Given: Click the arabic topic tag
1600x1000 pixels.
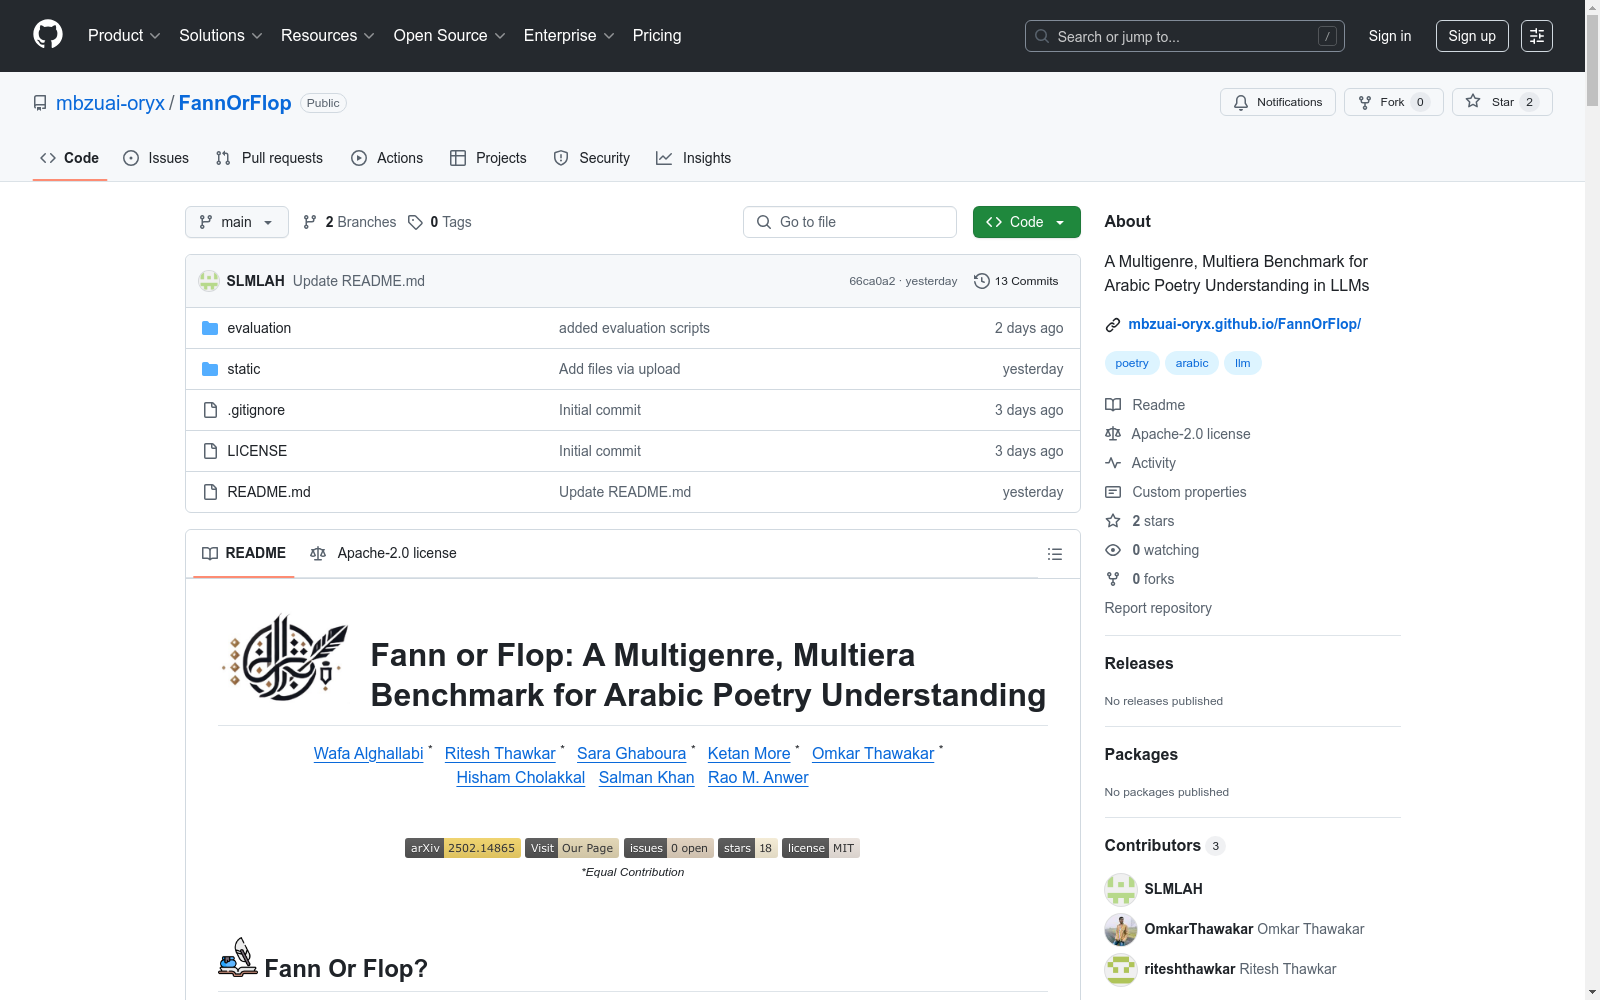Looking at the screenshot, I should (1192, 363).
